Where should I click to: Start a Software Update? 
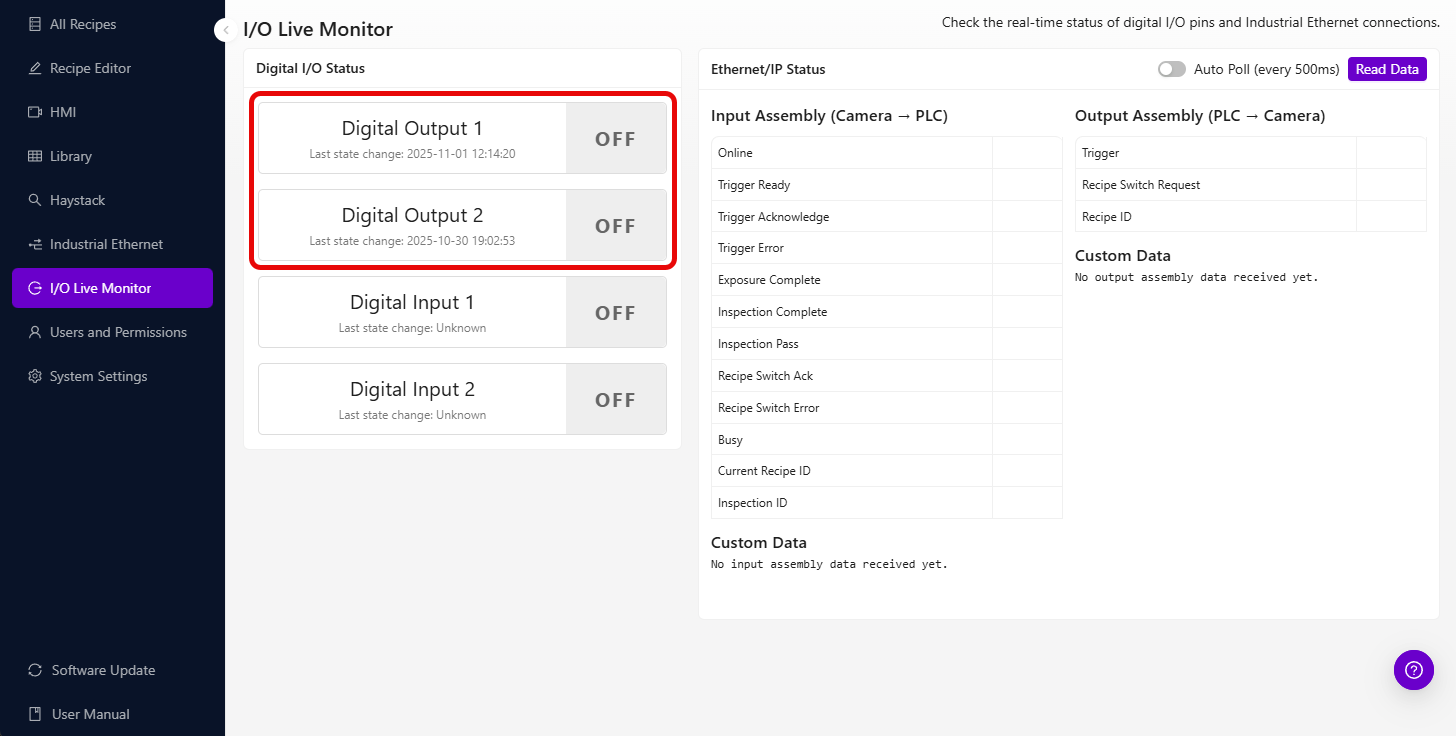click(x=102, y=670)
